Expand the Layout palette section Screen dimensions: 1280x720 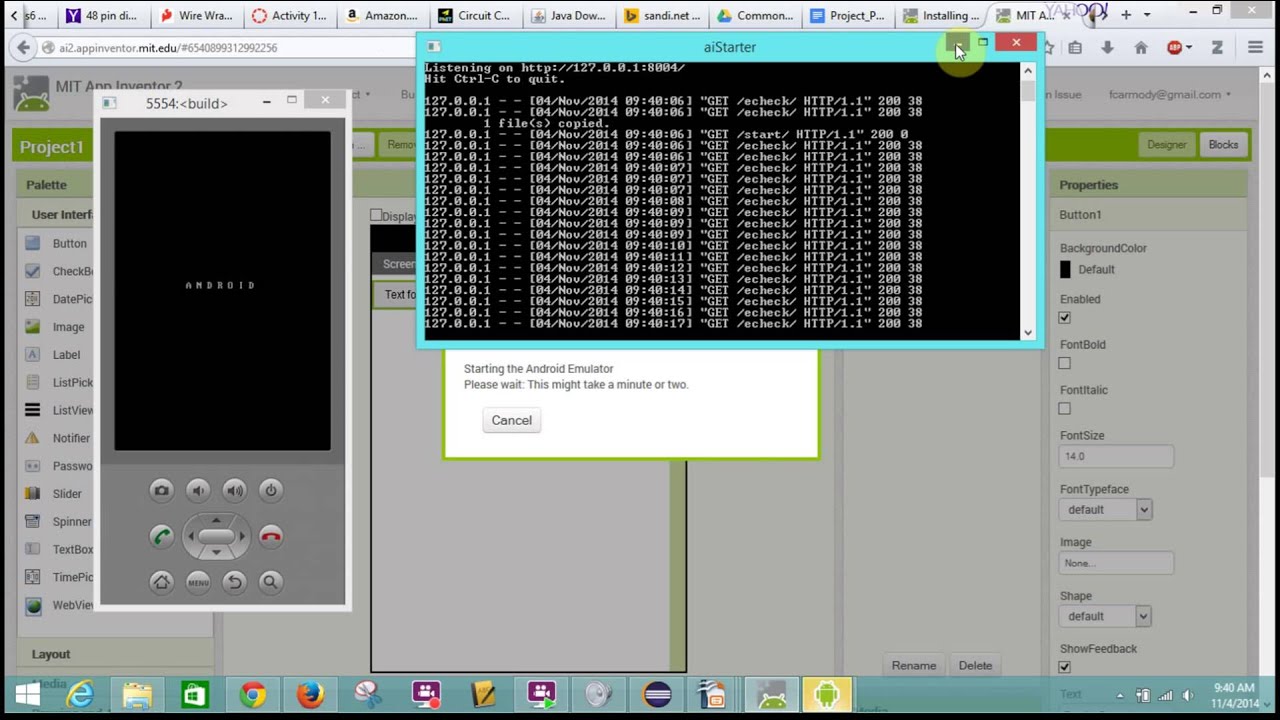[51, 654]
